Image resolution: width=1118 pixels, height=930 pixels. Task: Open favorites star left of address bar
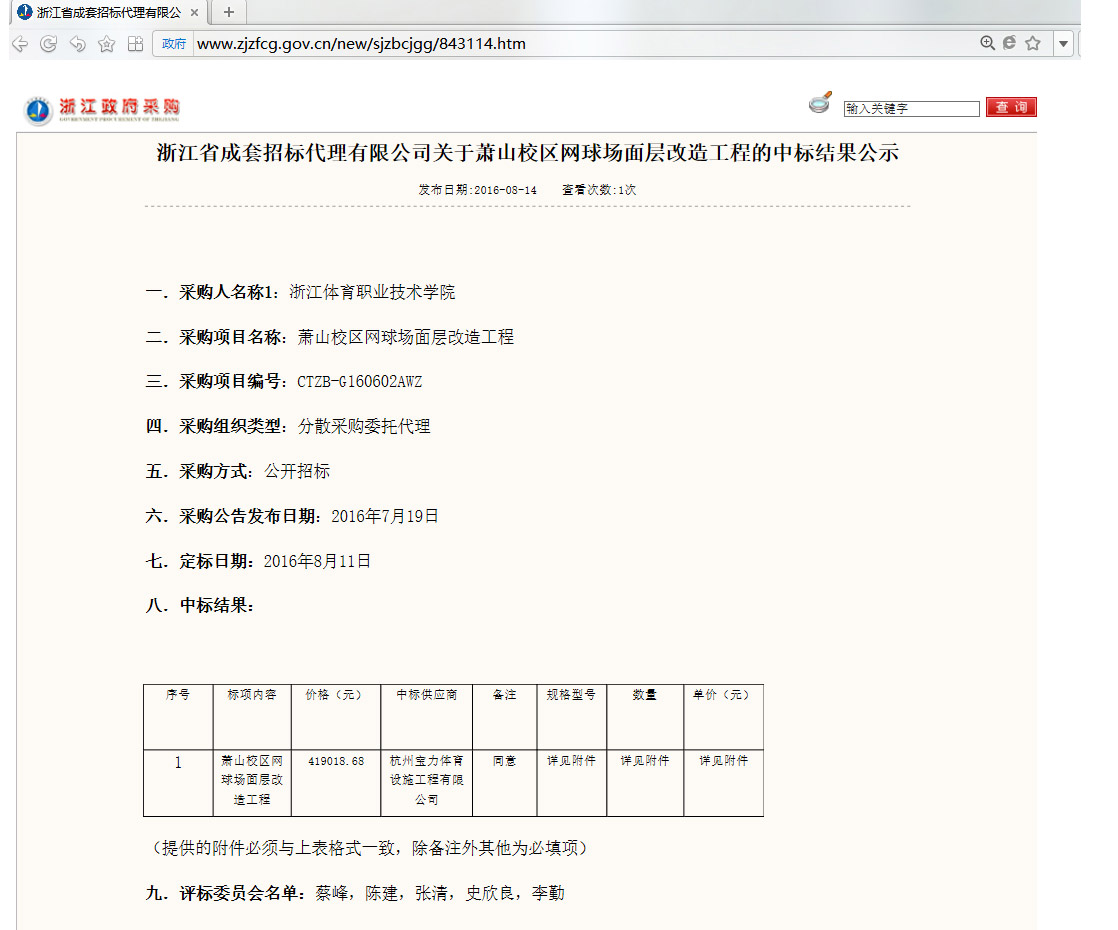click(x=106, y=44)
